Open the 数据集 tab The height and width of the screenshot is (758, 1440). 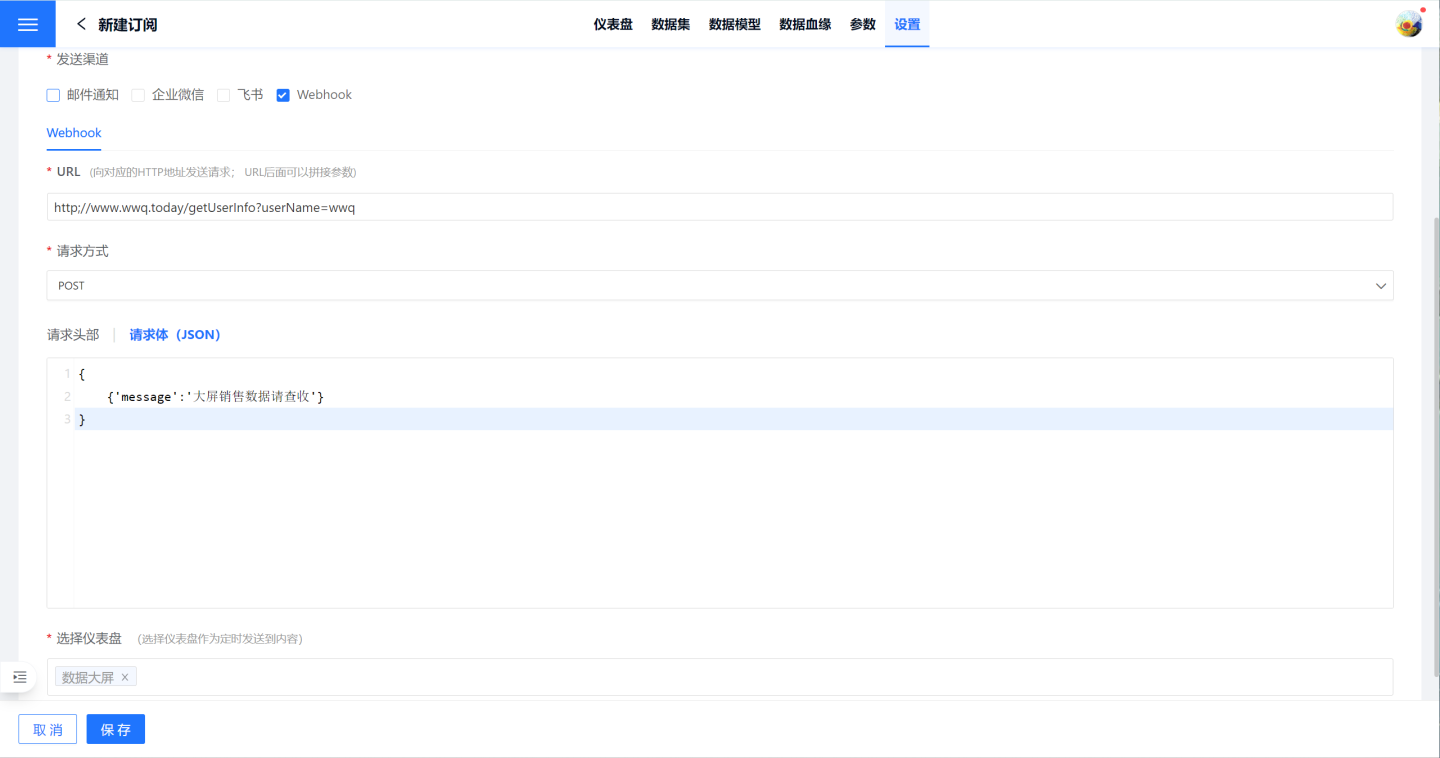coord(670,24)
